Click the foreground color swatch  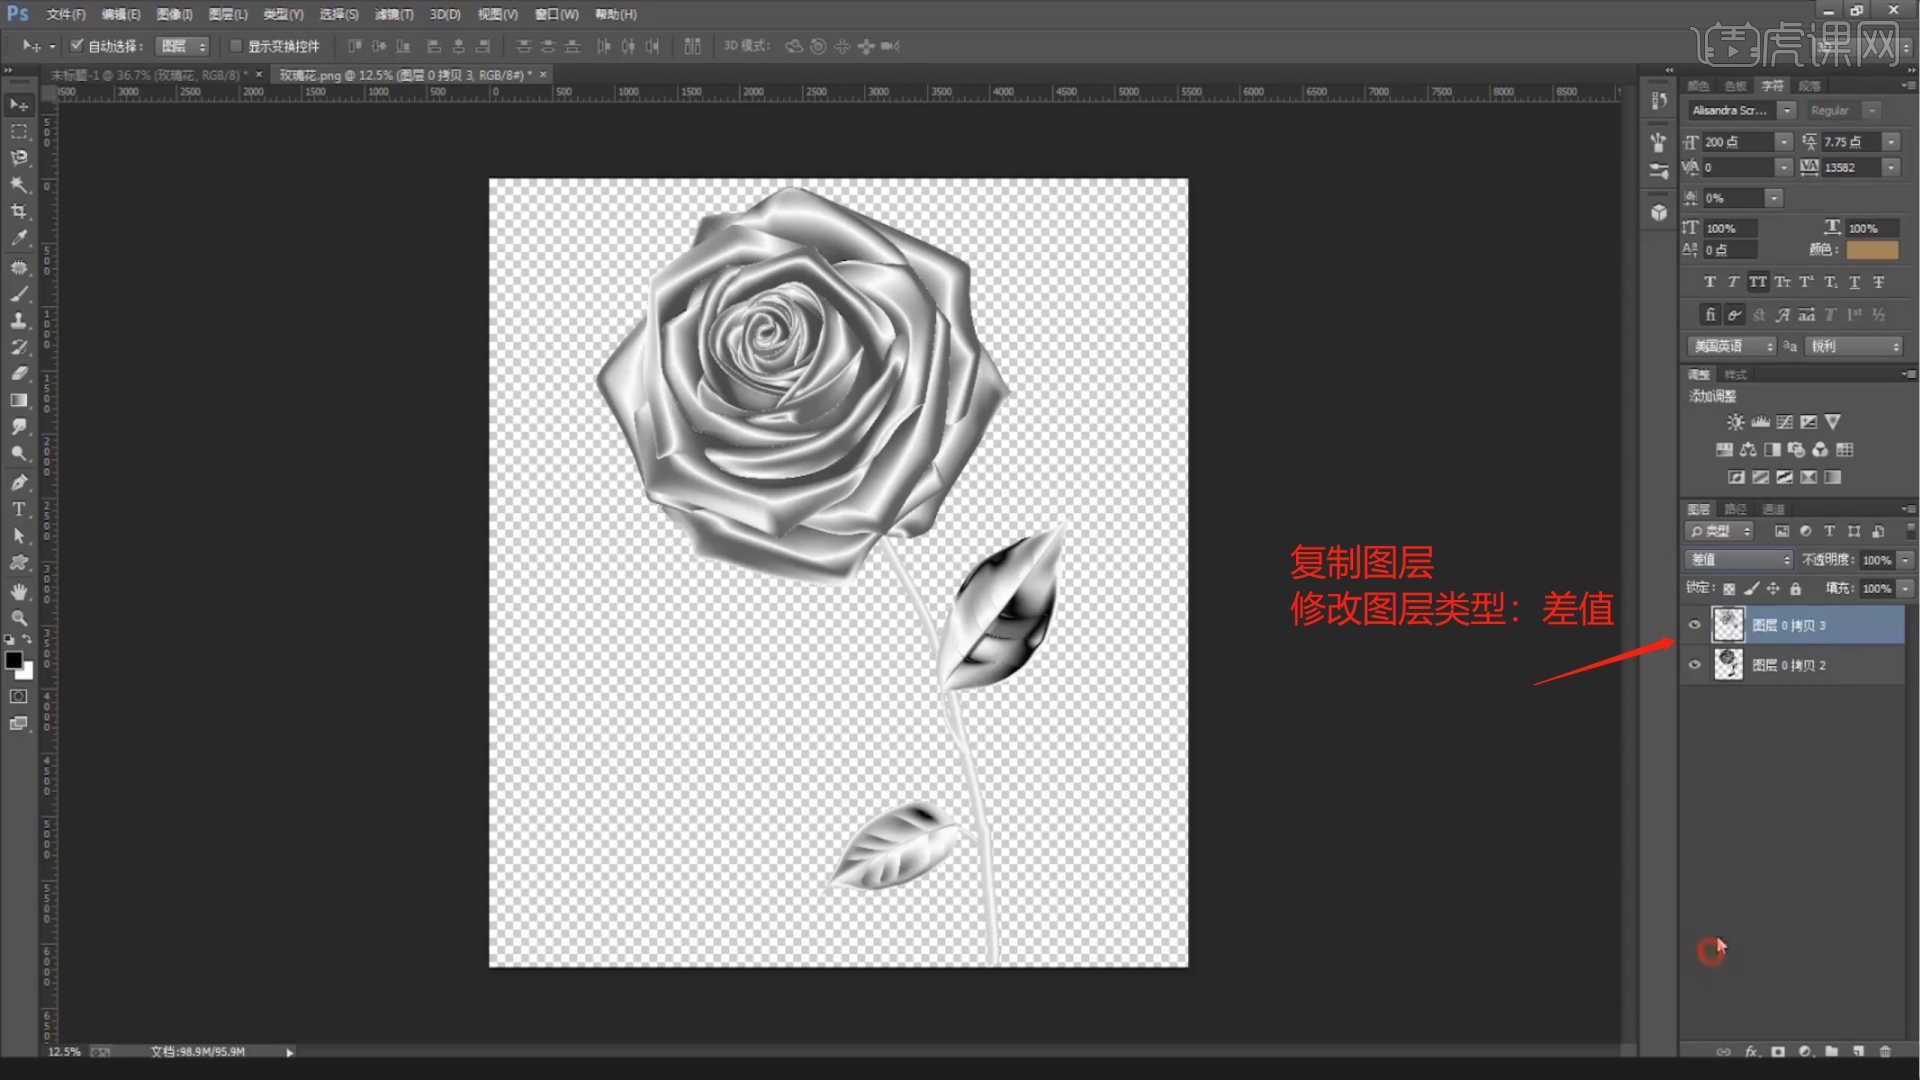click(14, 660)
